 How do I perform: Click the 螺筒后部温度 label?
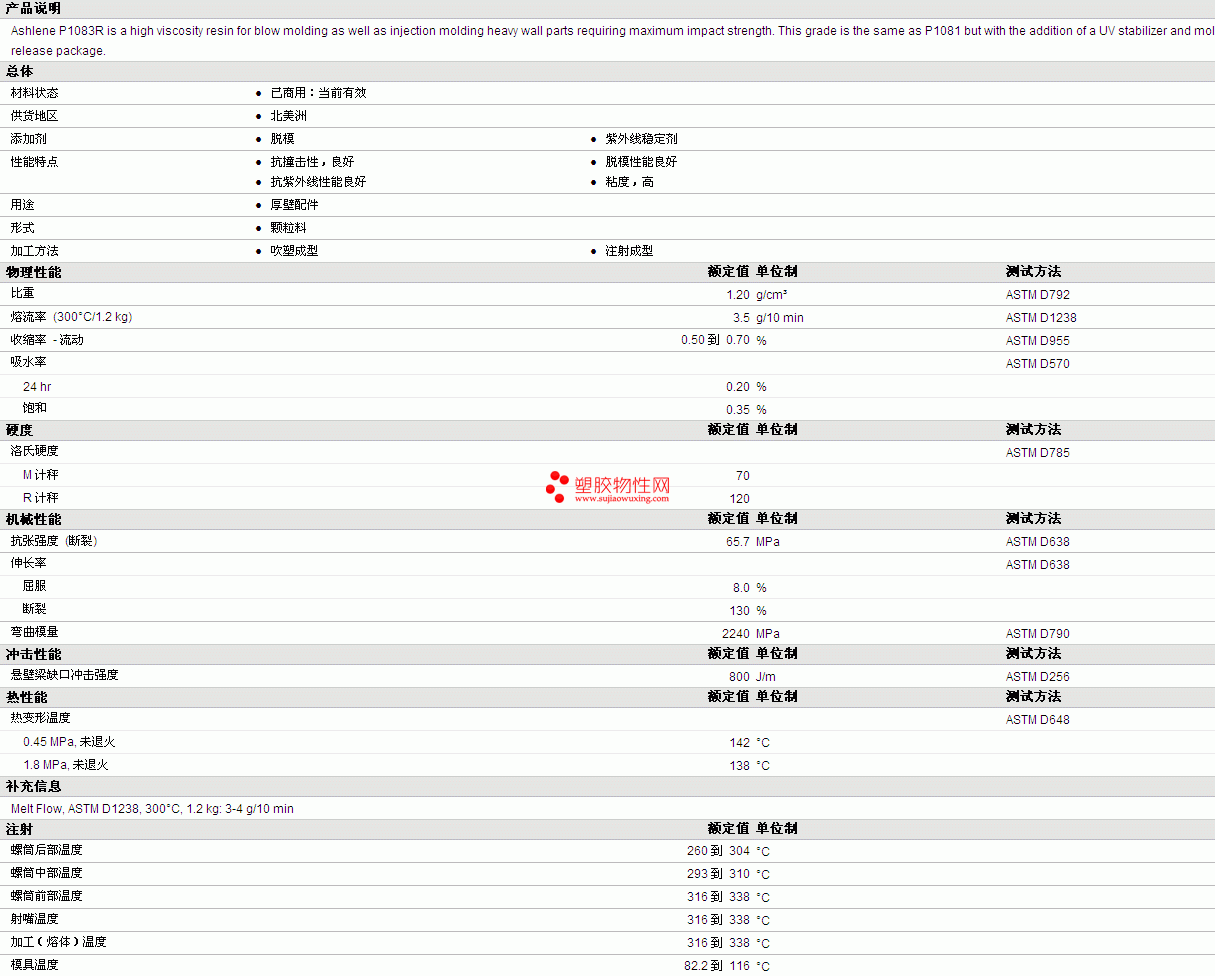(47, 850)
